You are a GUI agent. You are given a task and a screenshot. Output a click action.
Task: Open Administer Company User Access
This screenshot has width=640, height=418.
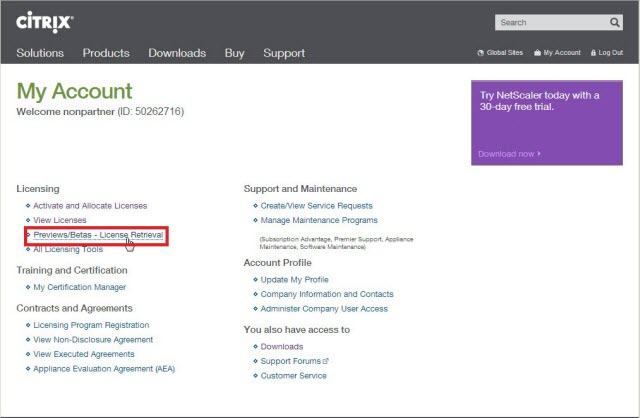(323, 309)
